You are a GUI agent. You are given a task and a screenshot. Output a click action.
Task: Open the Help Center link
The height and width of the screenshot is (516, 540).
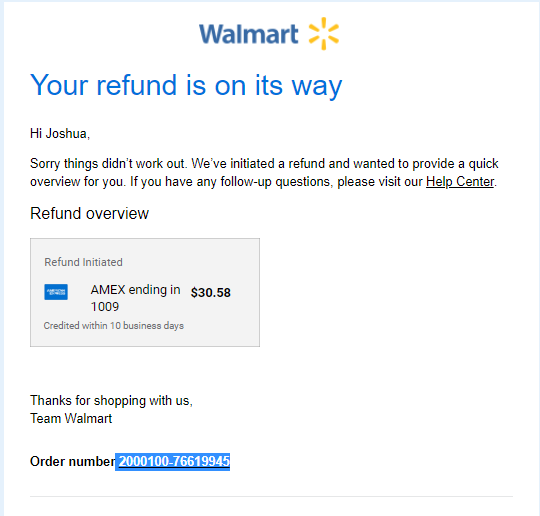pyautogui.click(x=460, y=182)
